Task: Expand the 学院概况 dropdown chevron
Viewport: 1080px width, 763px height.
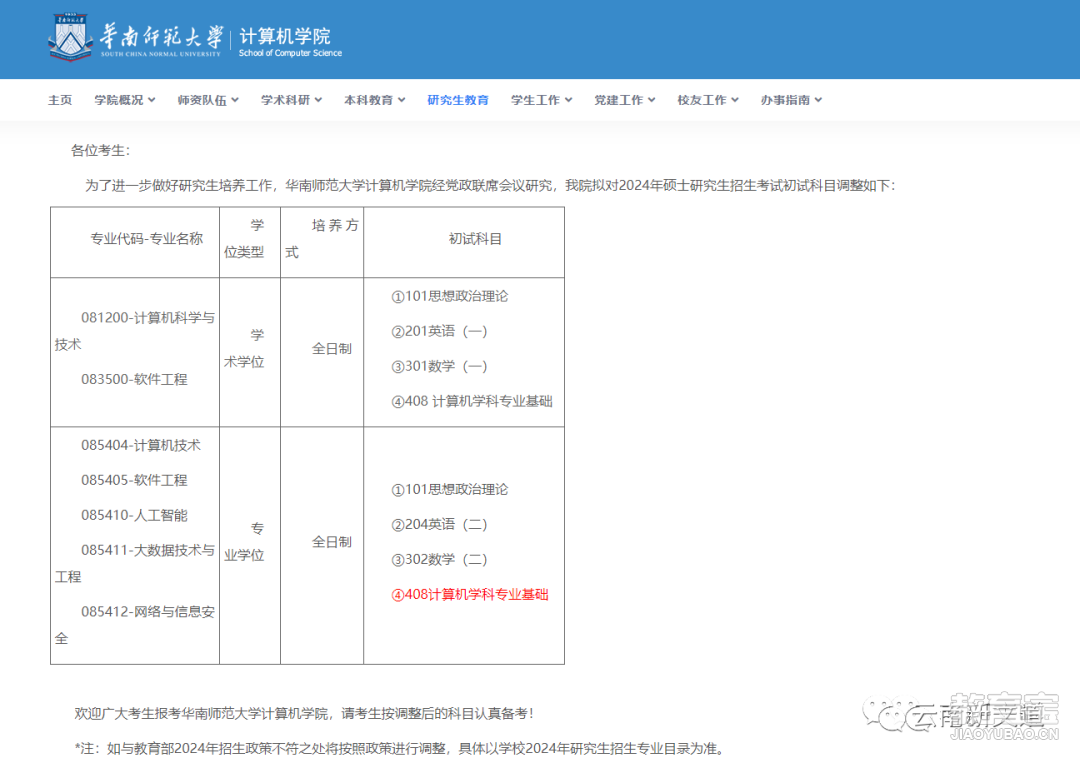Action: [152, 100]
